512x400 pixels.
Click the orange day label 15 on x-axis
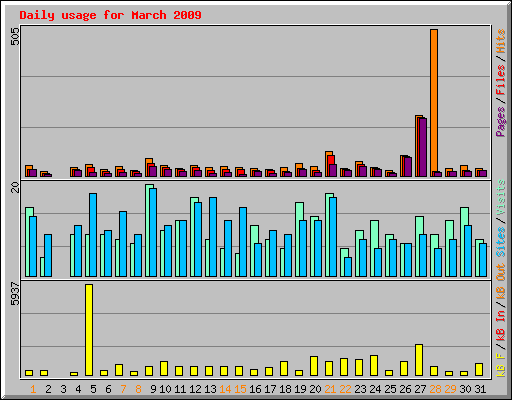(240, 389)
